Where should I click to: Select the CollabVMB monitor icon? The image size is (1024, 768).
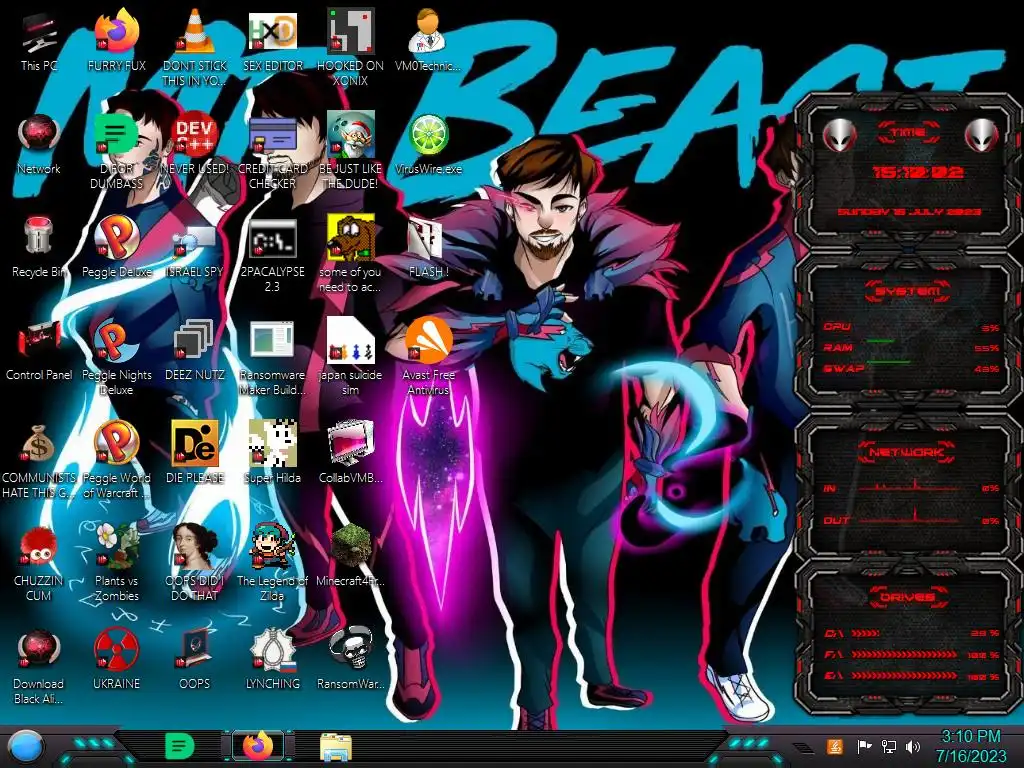(x=350, y=444)
